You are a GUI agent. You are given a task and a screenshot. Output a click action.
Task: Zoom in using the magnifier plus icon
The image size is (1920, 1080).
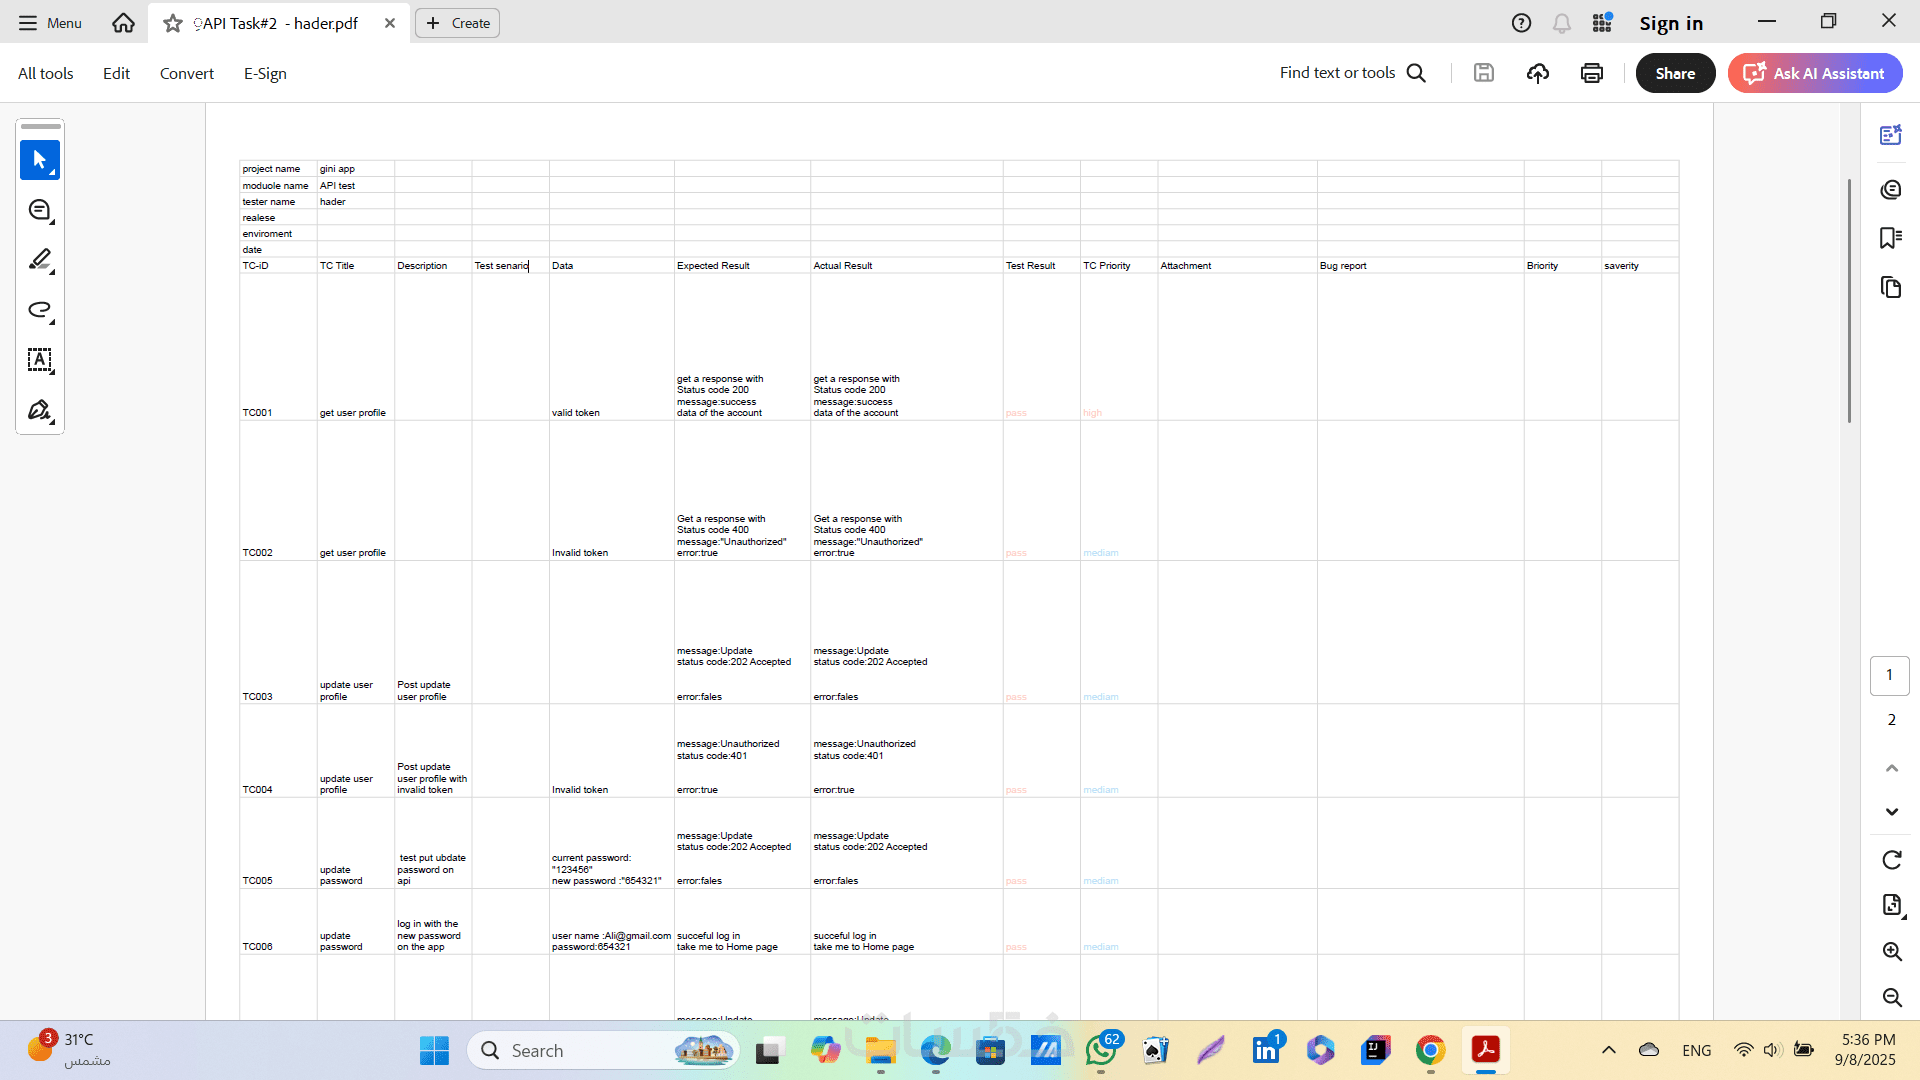tap(1891, 951)
